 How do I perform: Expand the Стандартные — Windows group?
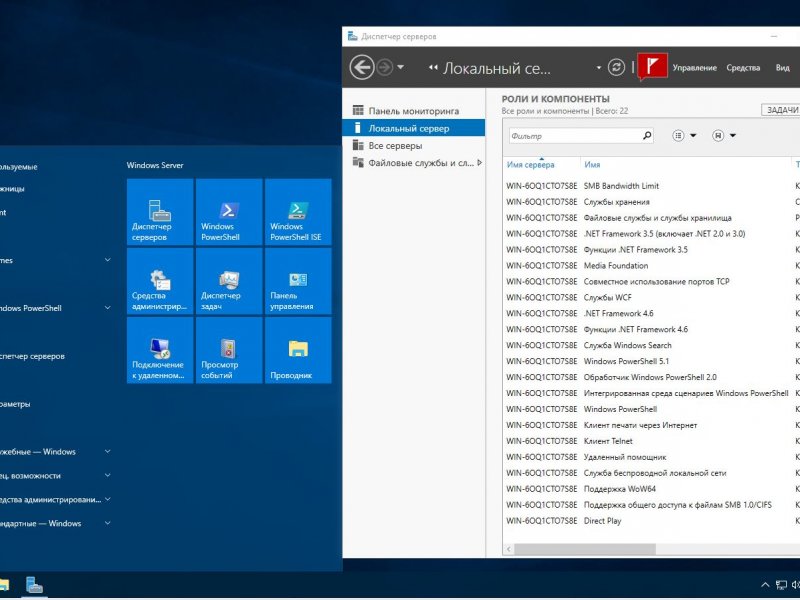pos(108,523)
